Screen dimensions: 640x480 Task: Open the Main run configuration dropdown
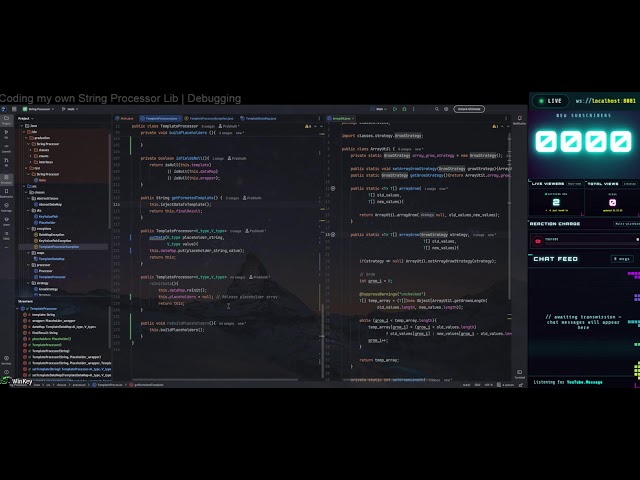(x=378, y=109)
